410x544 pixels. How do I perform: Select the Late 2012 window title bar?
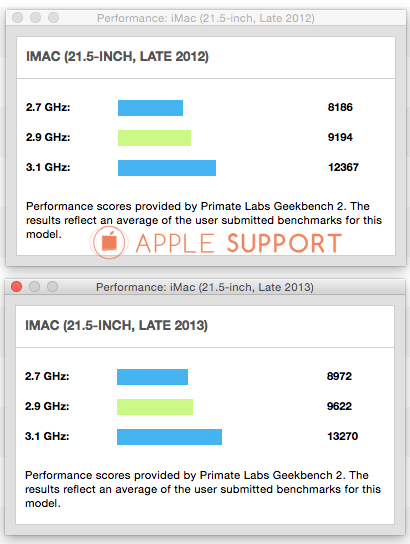click(x=206, y=18)
